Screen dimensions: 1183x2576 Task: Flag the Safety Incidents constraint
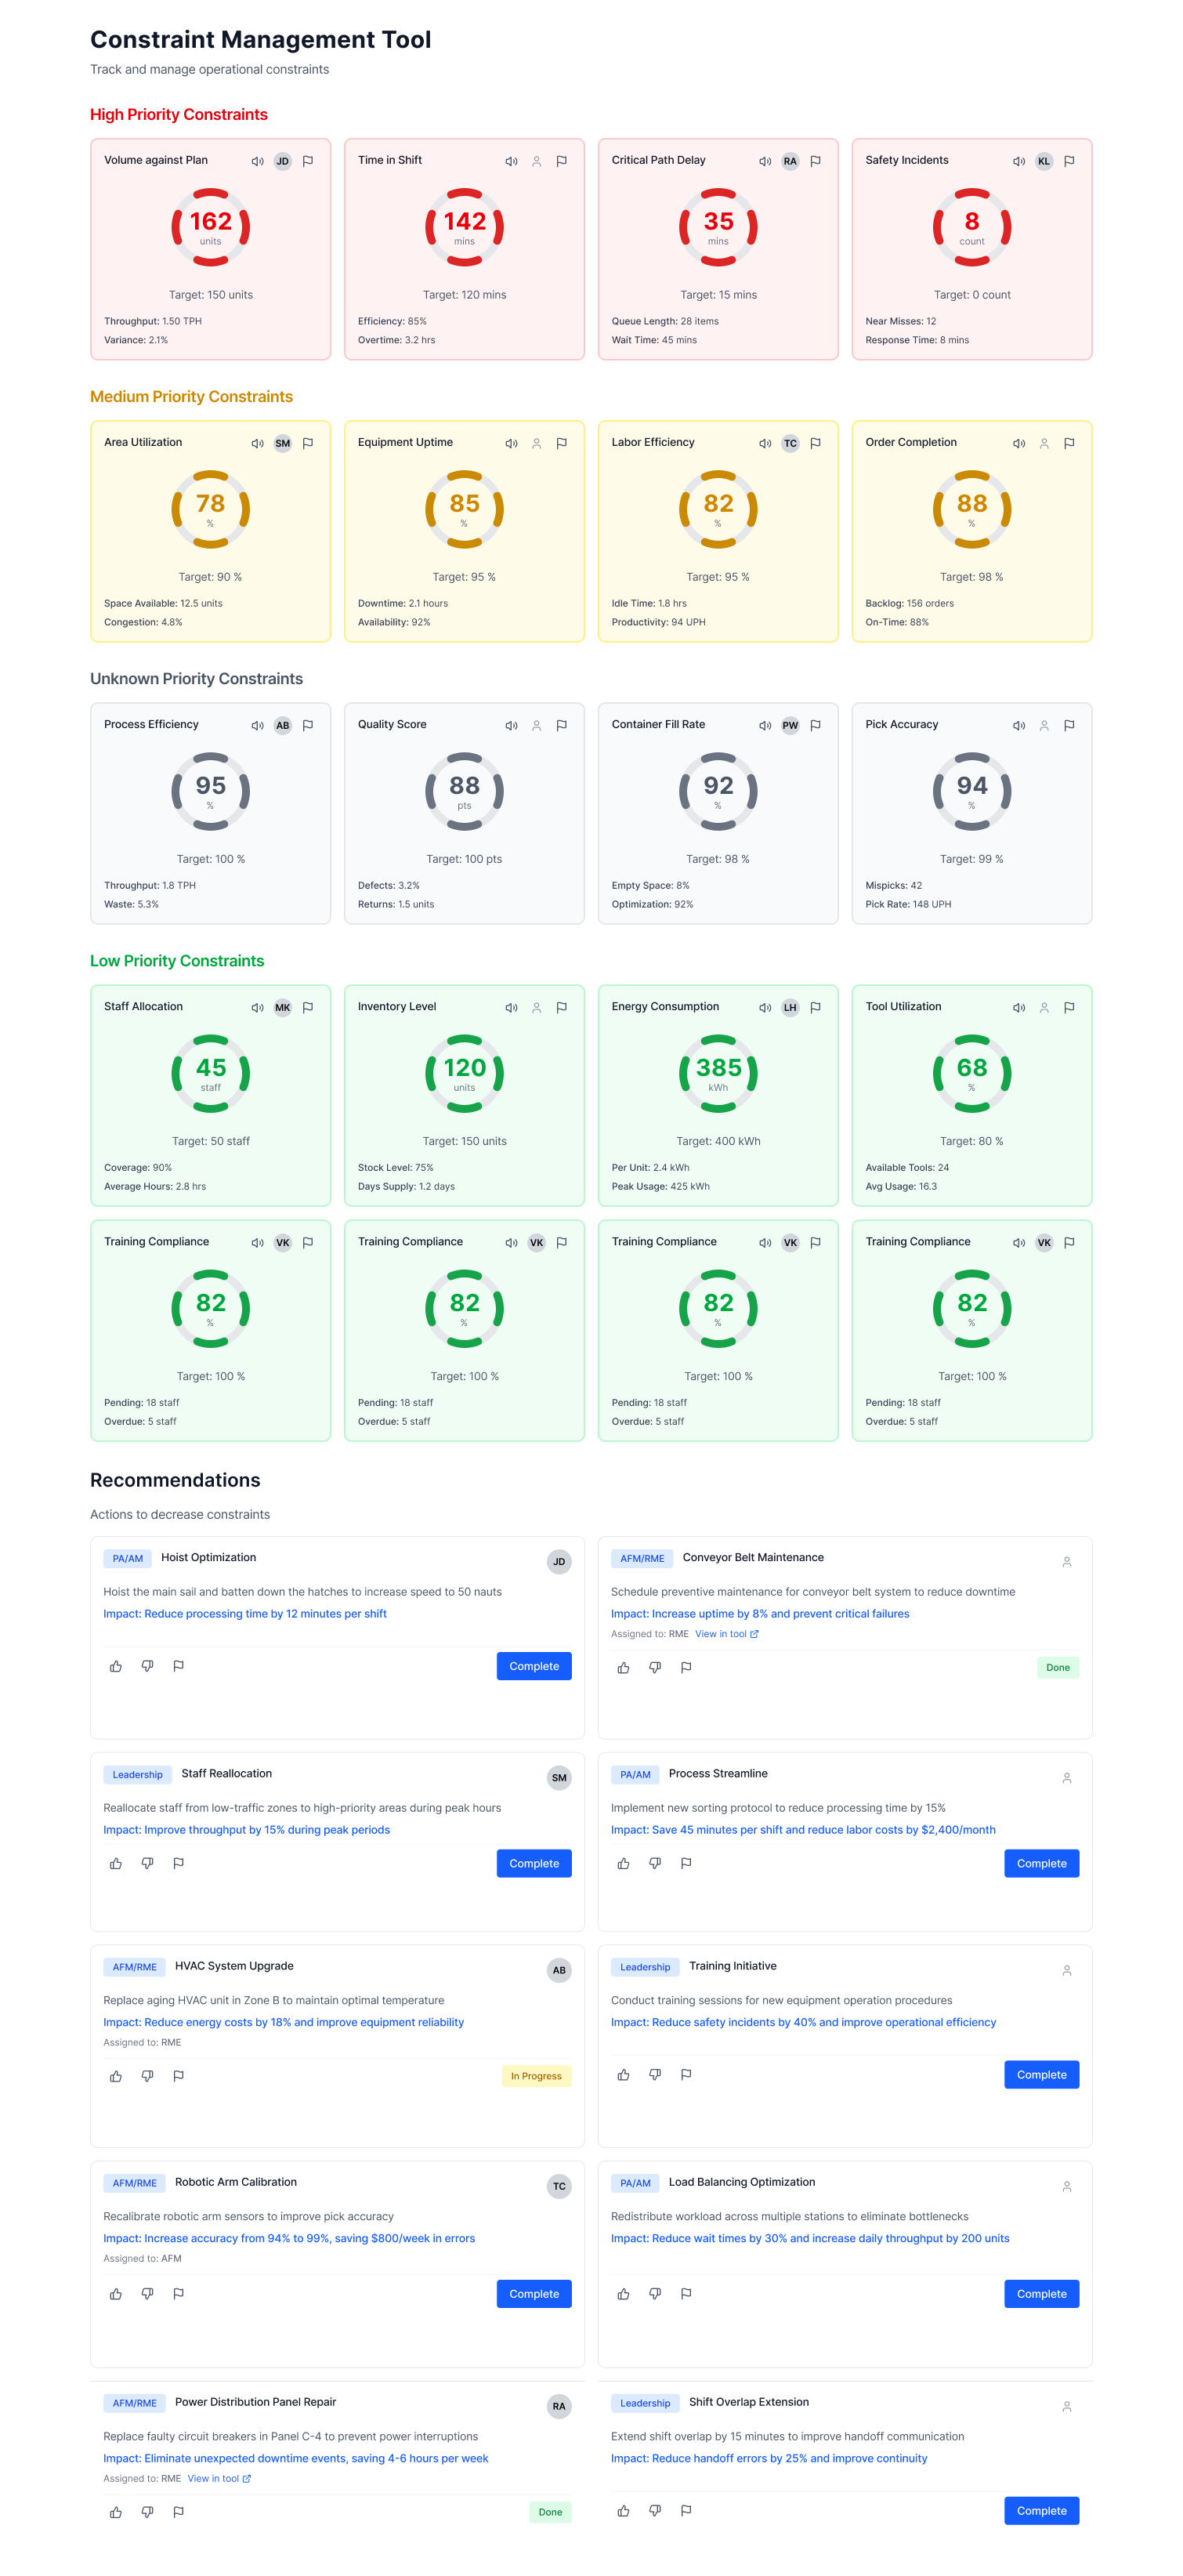point(1069,161)
